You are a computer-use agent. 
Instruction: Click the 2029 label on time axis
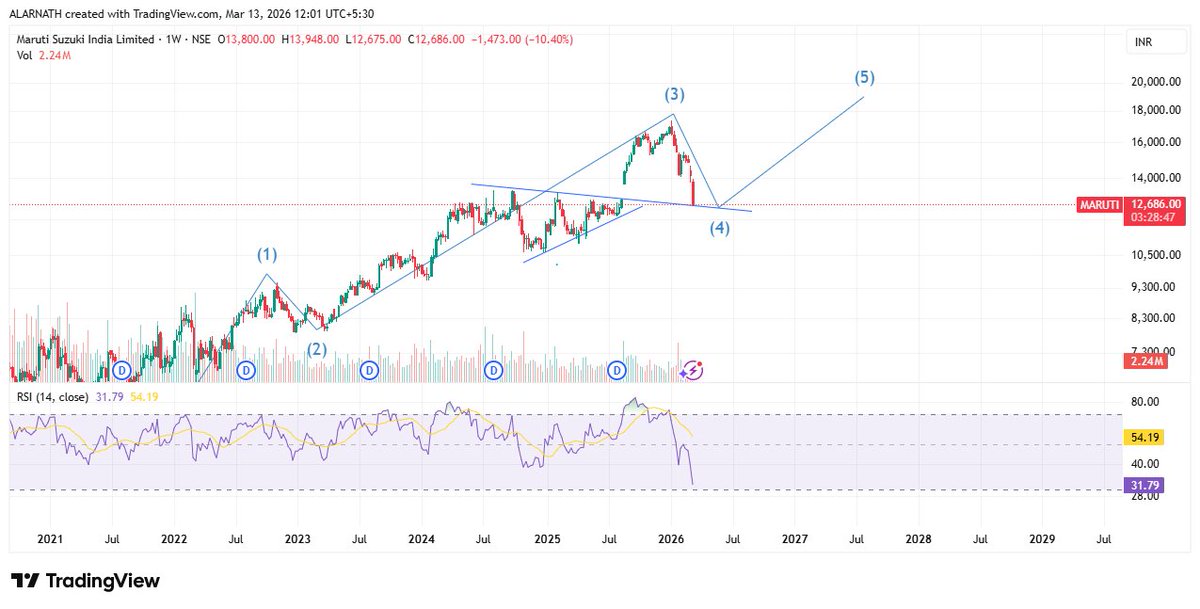[x=1042, y=539]
